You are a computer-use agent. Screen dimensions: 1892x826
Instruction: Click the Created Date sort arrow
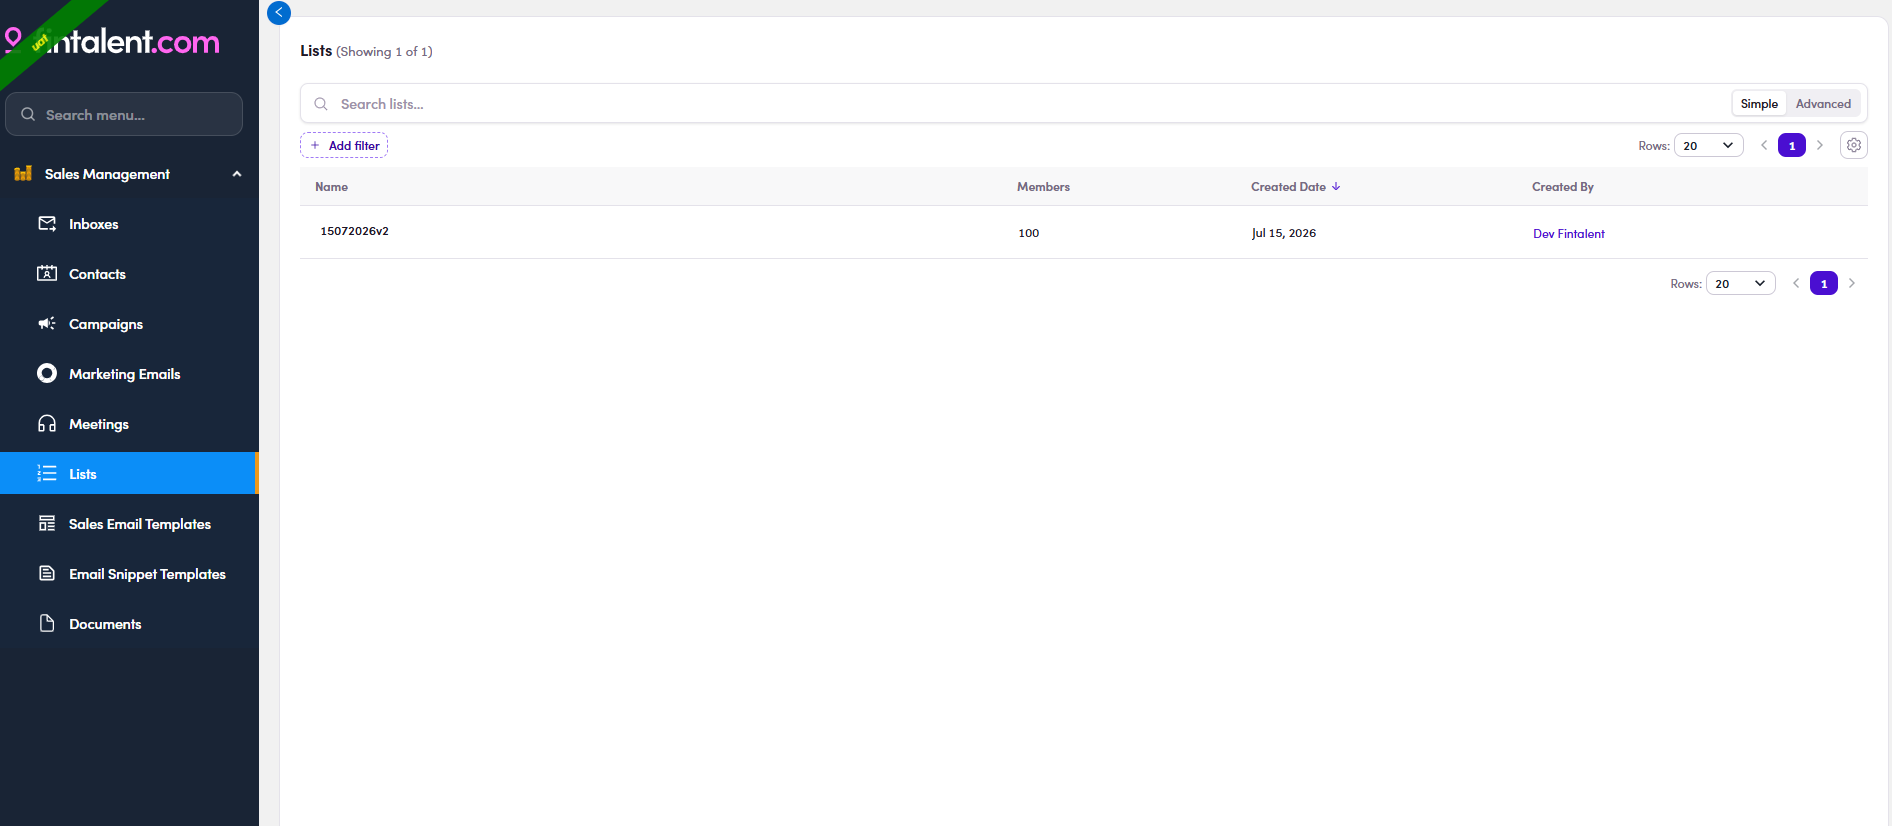1336,186
